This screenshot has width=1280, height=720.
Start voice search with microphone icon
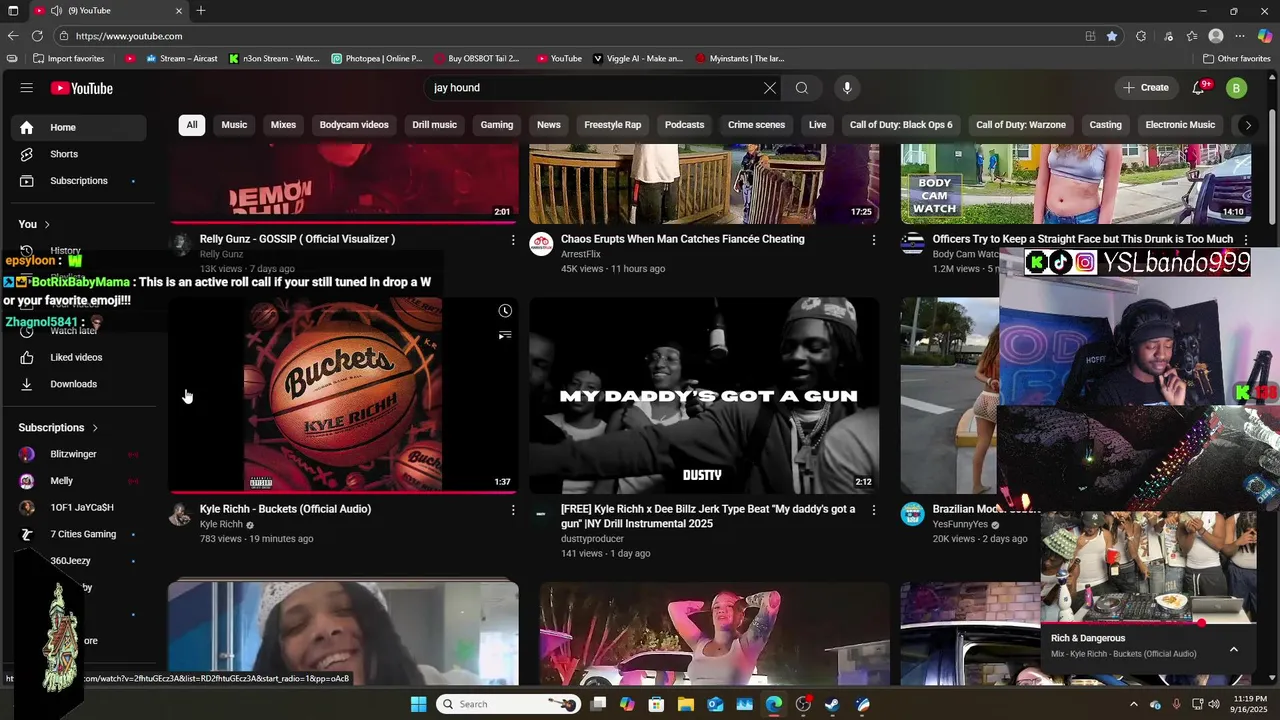tap(847, 88)
